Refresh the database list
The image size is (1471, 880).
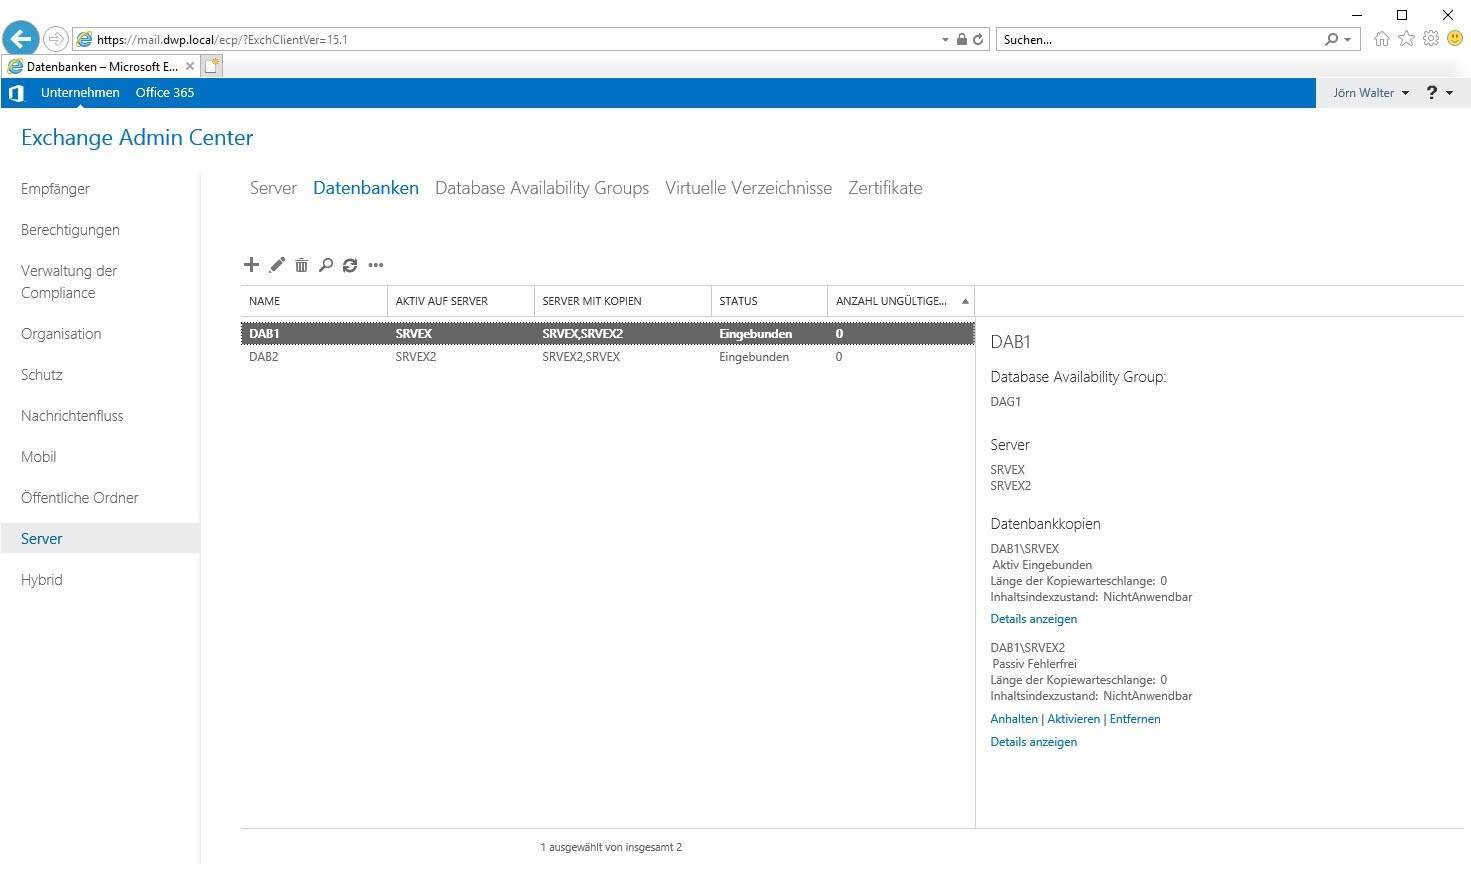tap(350, 265)
